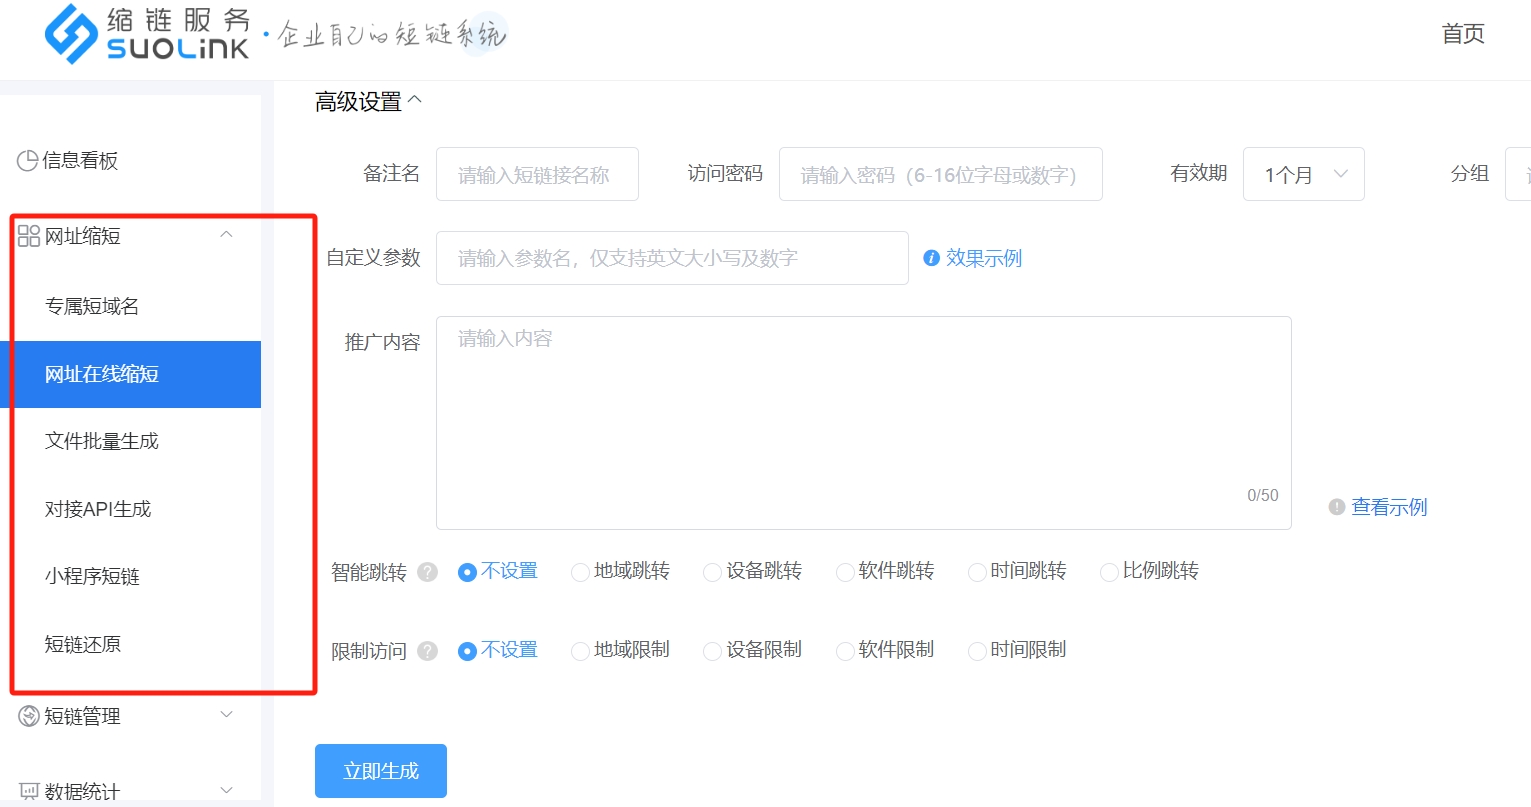
Task: Expand the 短链管理 menu chevron
Action: point(227,715)
